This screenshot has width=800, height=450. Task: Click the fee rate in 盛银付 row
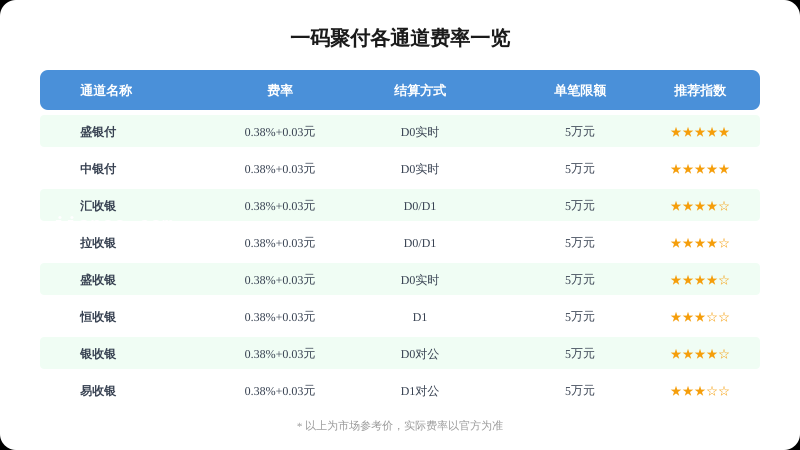coord(280,132)
